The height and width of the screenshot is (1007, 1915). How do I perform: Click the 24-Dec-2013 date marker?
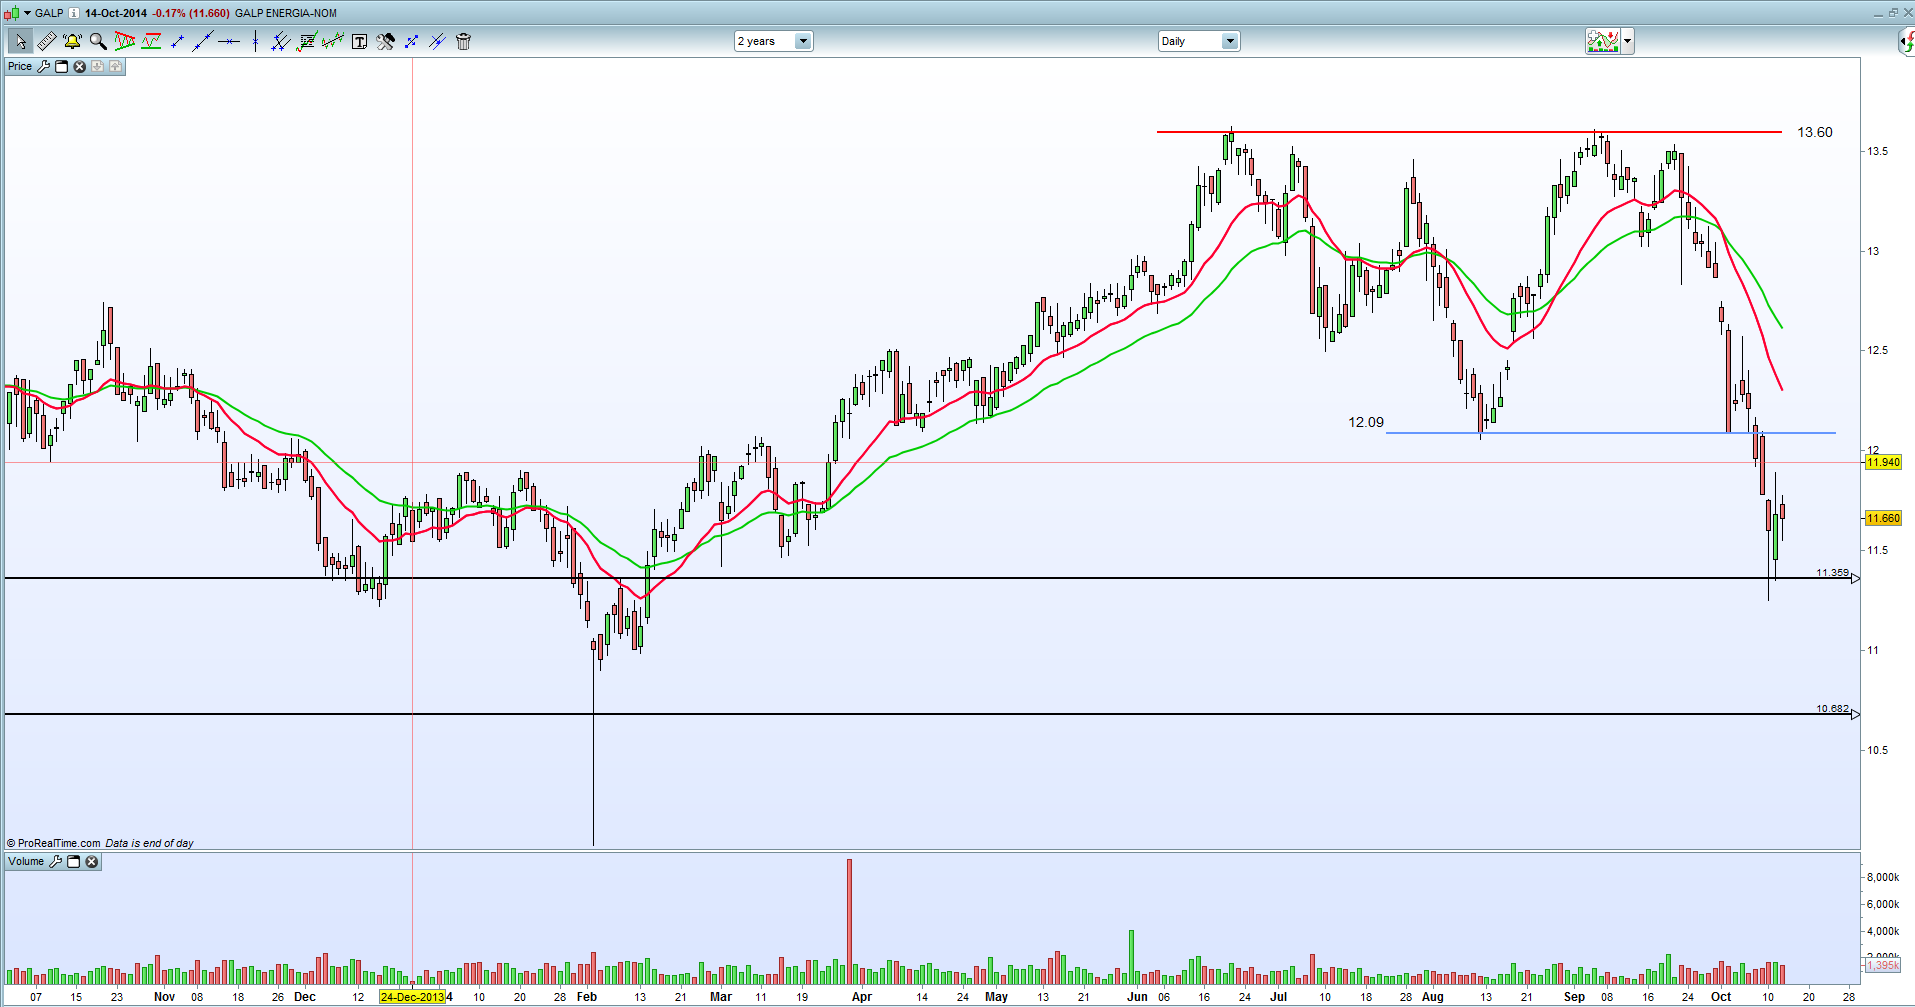412,997
